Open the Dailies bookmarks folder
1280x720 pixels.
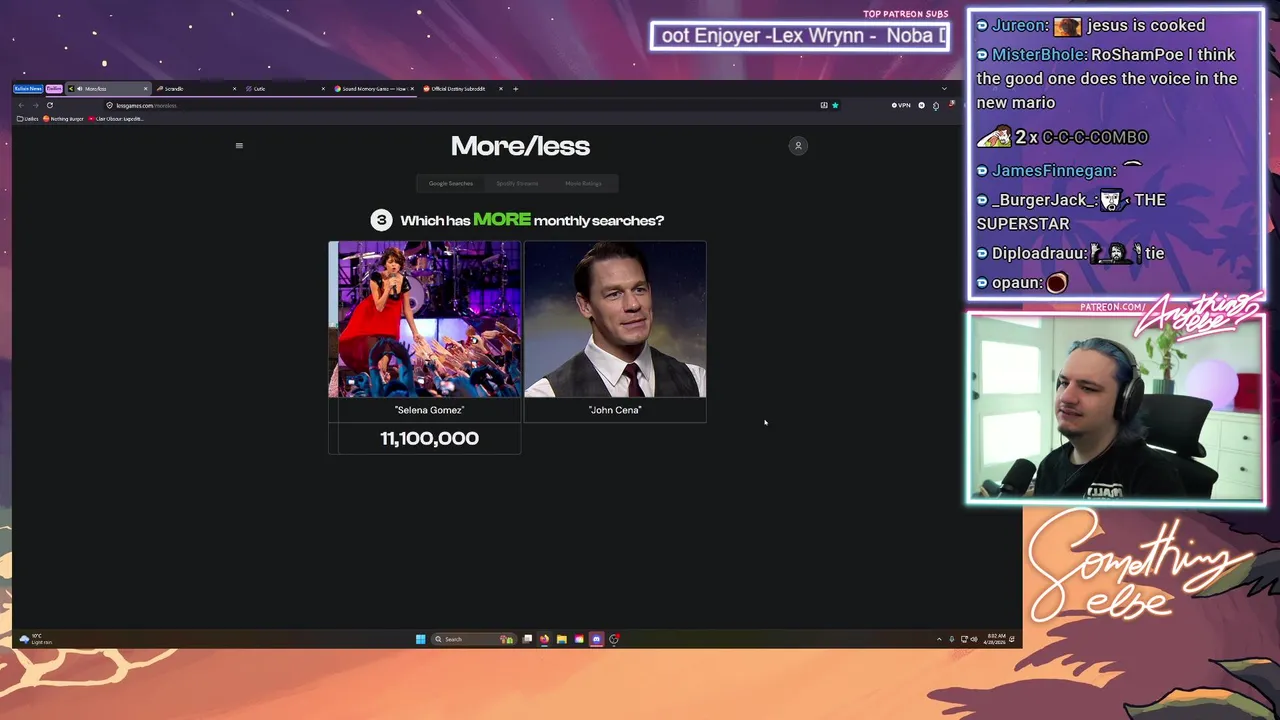(28, 119)
